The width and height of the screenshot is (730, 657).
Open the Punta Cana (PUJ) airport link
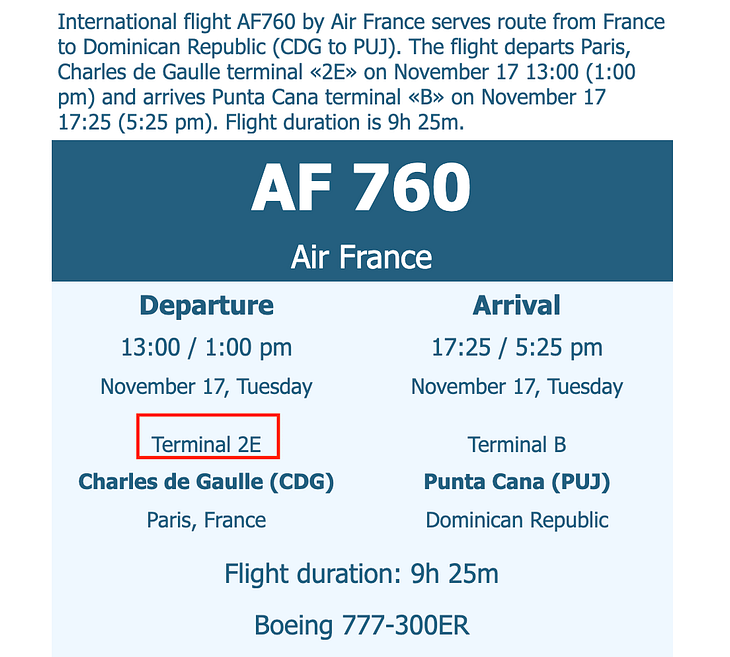click(x=516, y=482)
